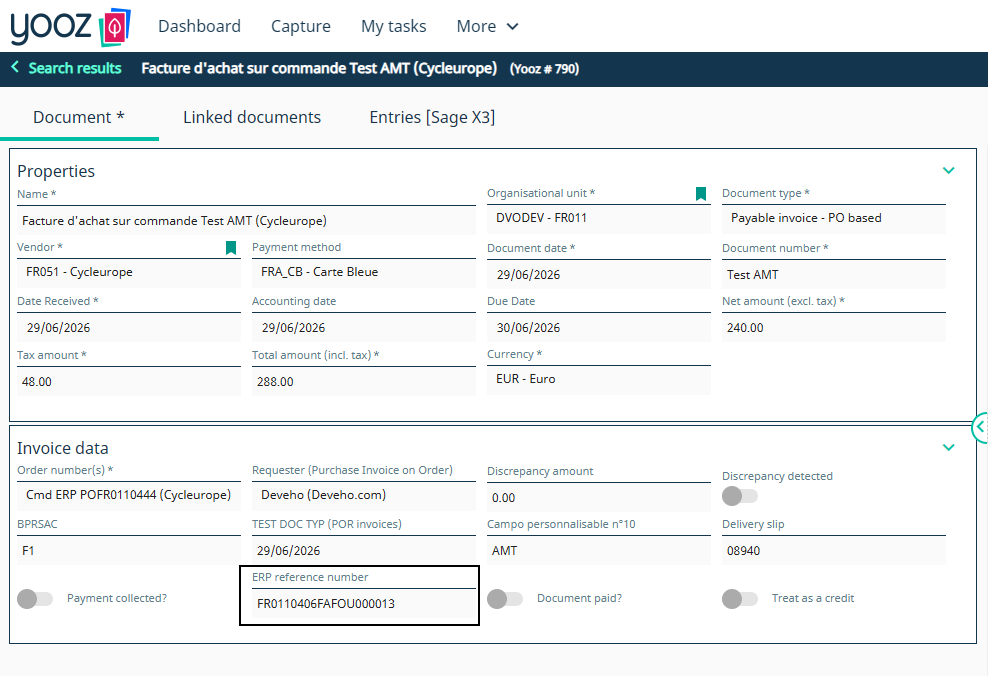Collapse the Invoice data section chevron

coord(948,448)
